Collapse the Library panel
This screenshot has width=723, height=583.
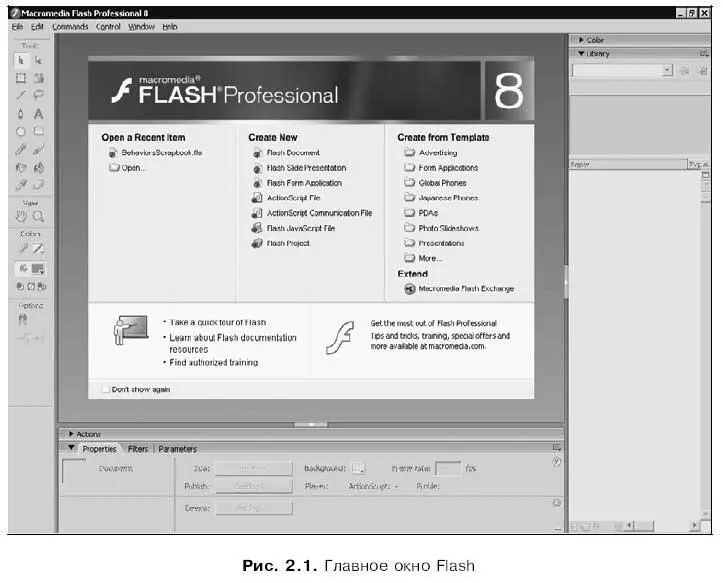pyautogui.click(x=581, y=54)
